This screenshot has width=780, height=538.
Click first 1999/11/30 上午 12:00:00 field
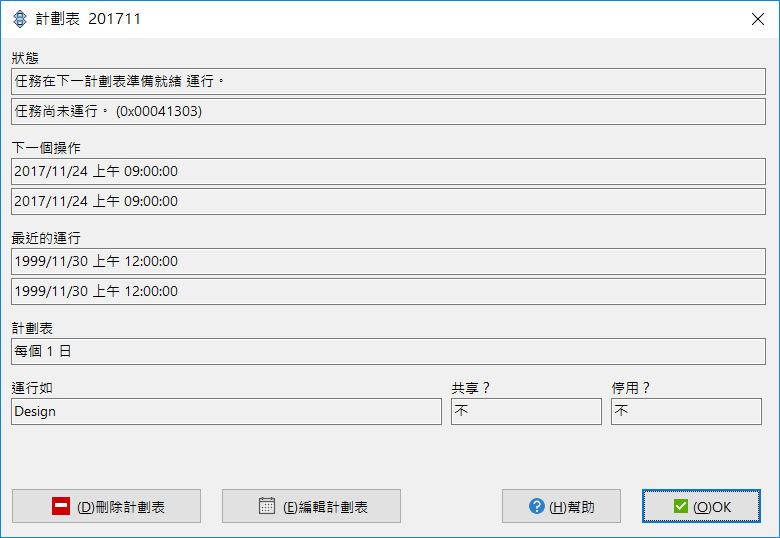388,262
